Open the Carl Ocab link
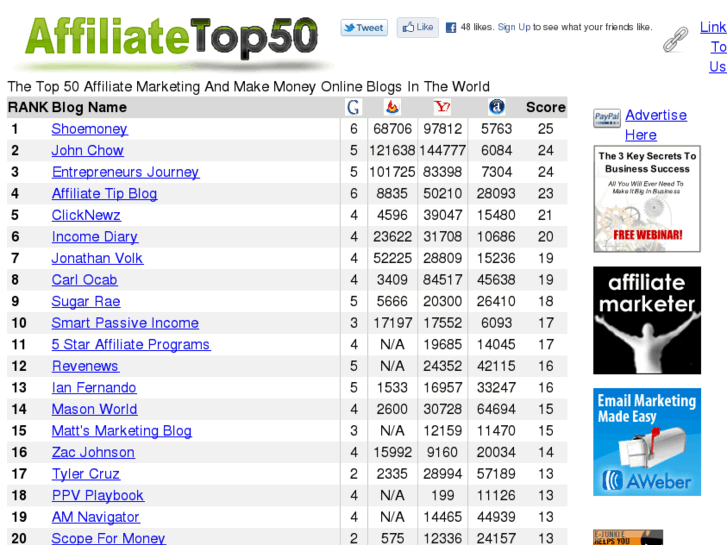The width and height of the screenshot is (727, 545). pos(84,280)
